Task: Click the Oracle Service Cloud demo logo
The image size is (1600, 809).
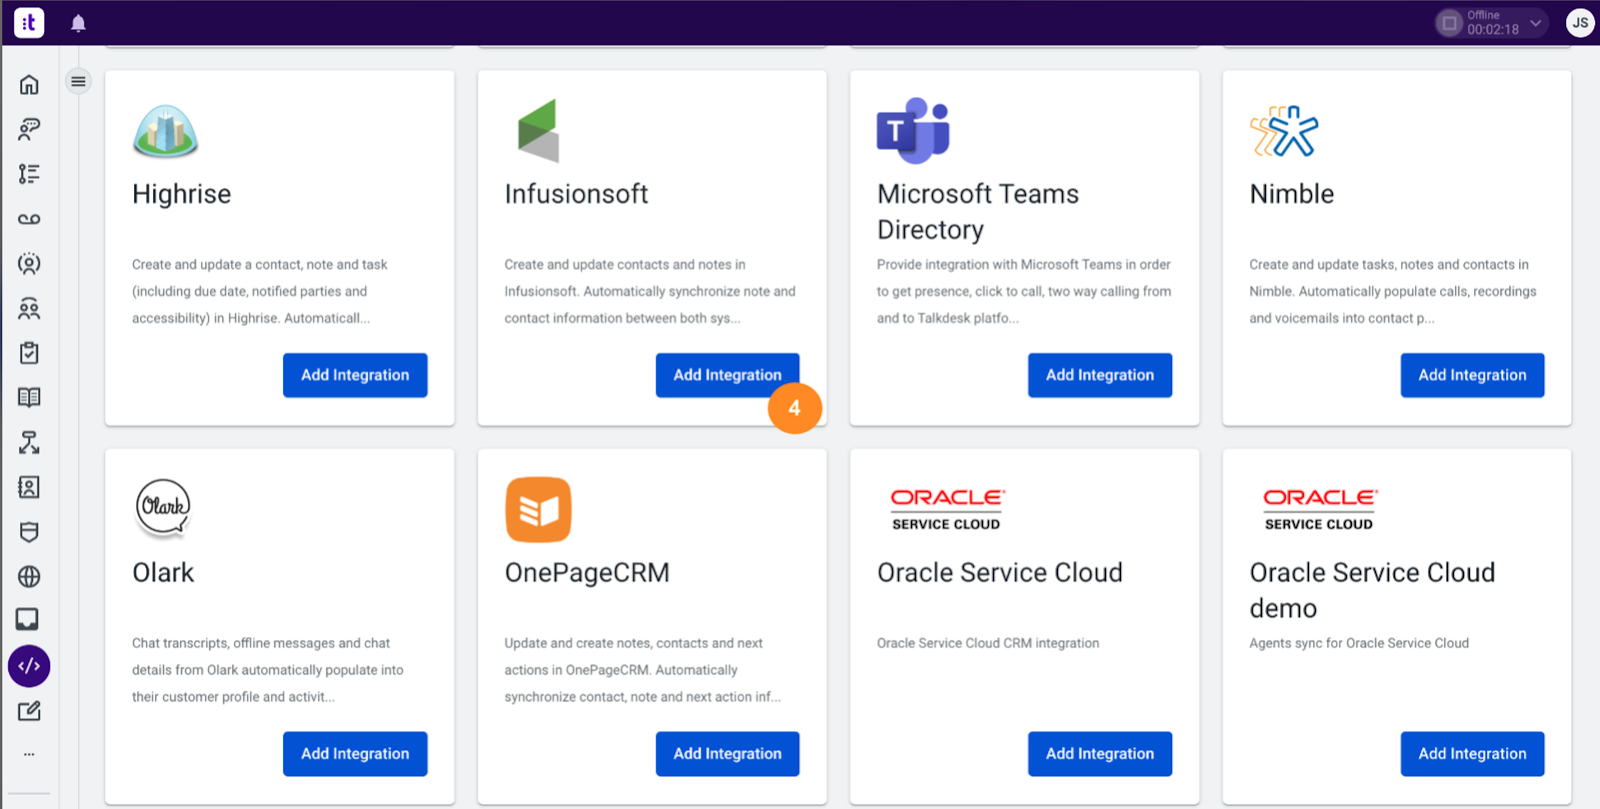Action: pos(1320,509)
